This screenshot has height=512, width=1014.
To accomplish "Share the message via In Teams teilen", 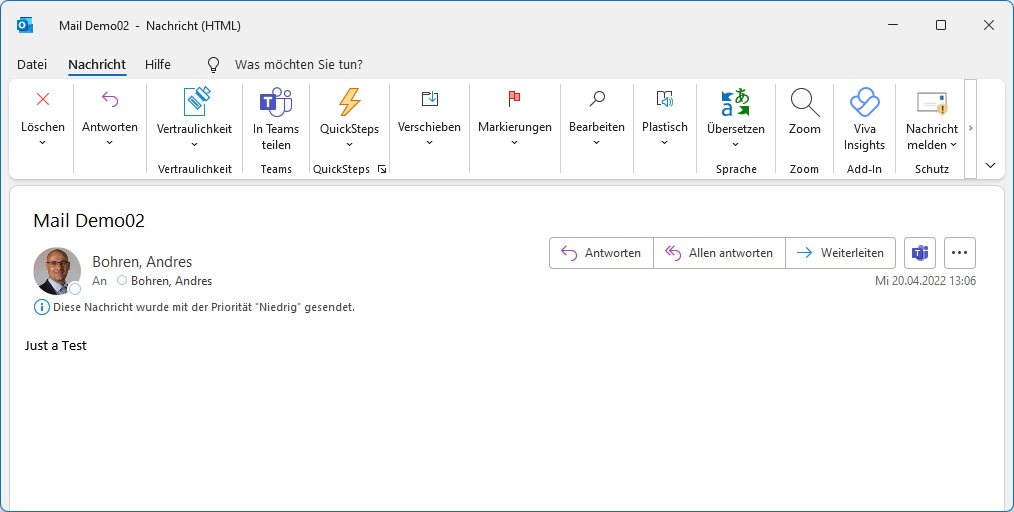I will [x=276, y=120].
